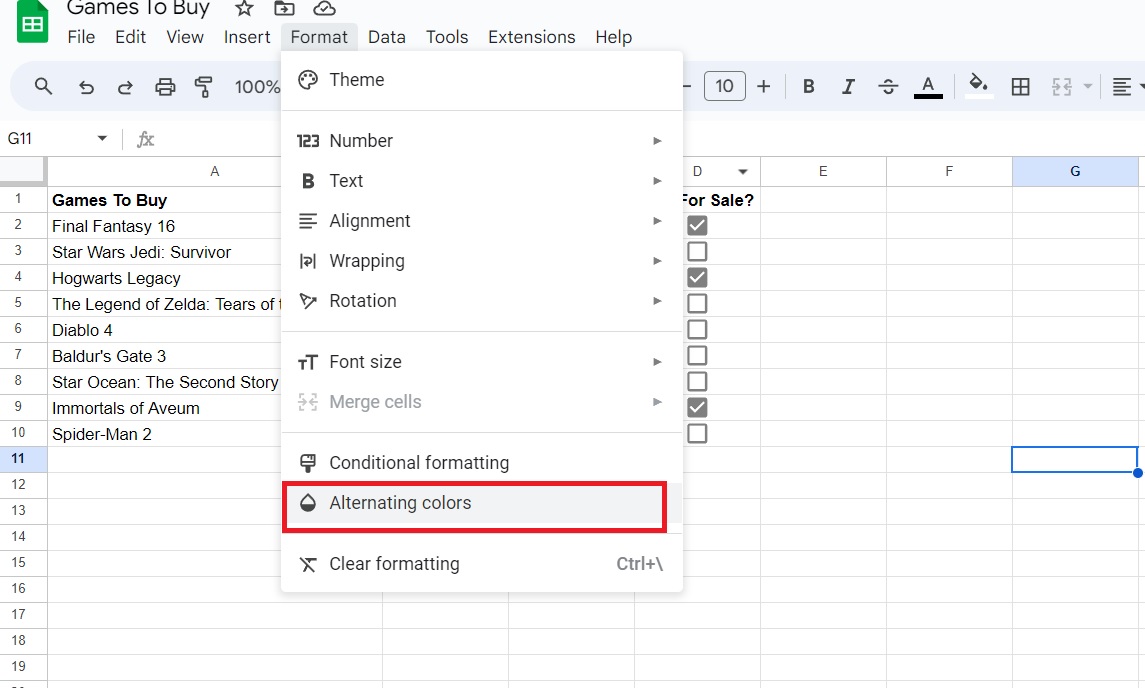Image resolution: width=1145 pixels, height=688 pixels.
Task: Open the zoom 100% dropdown
Action: (257, 87)
